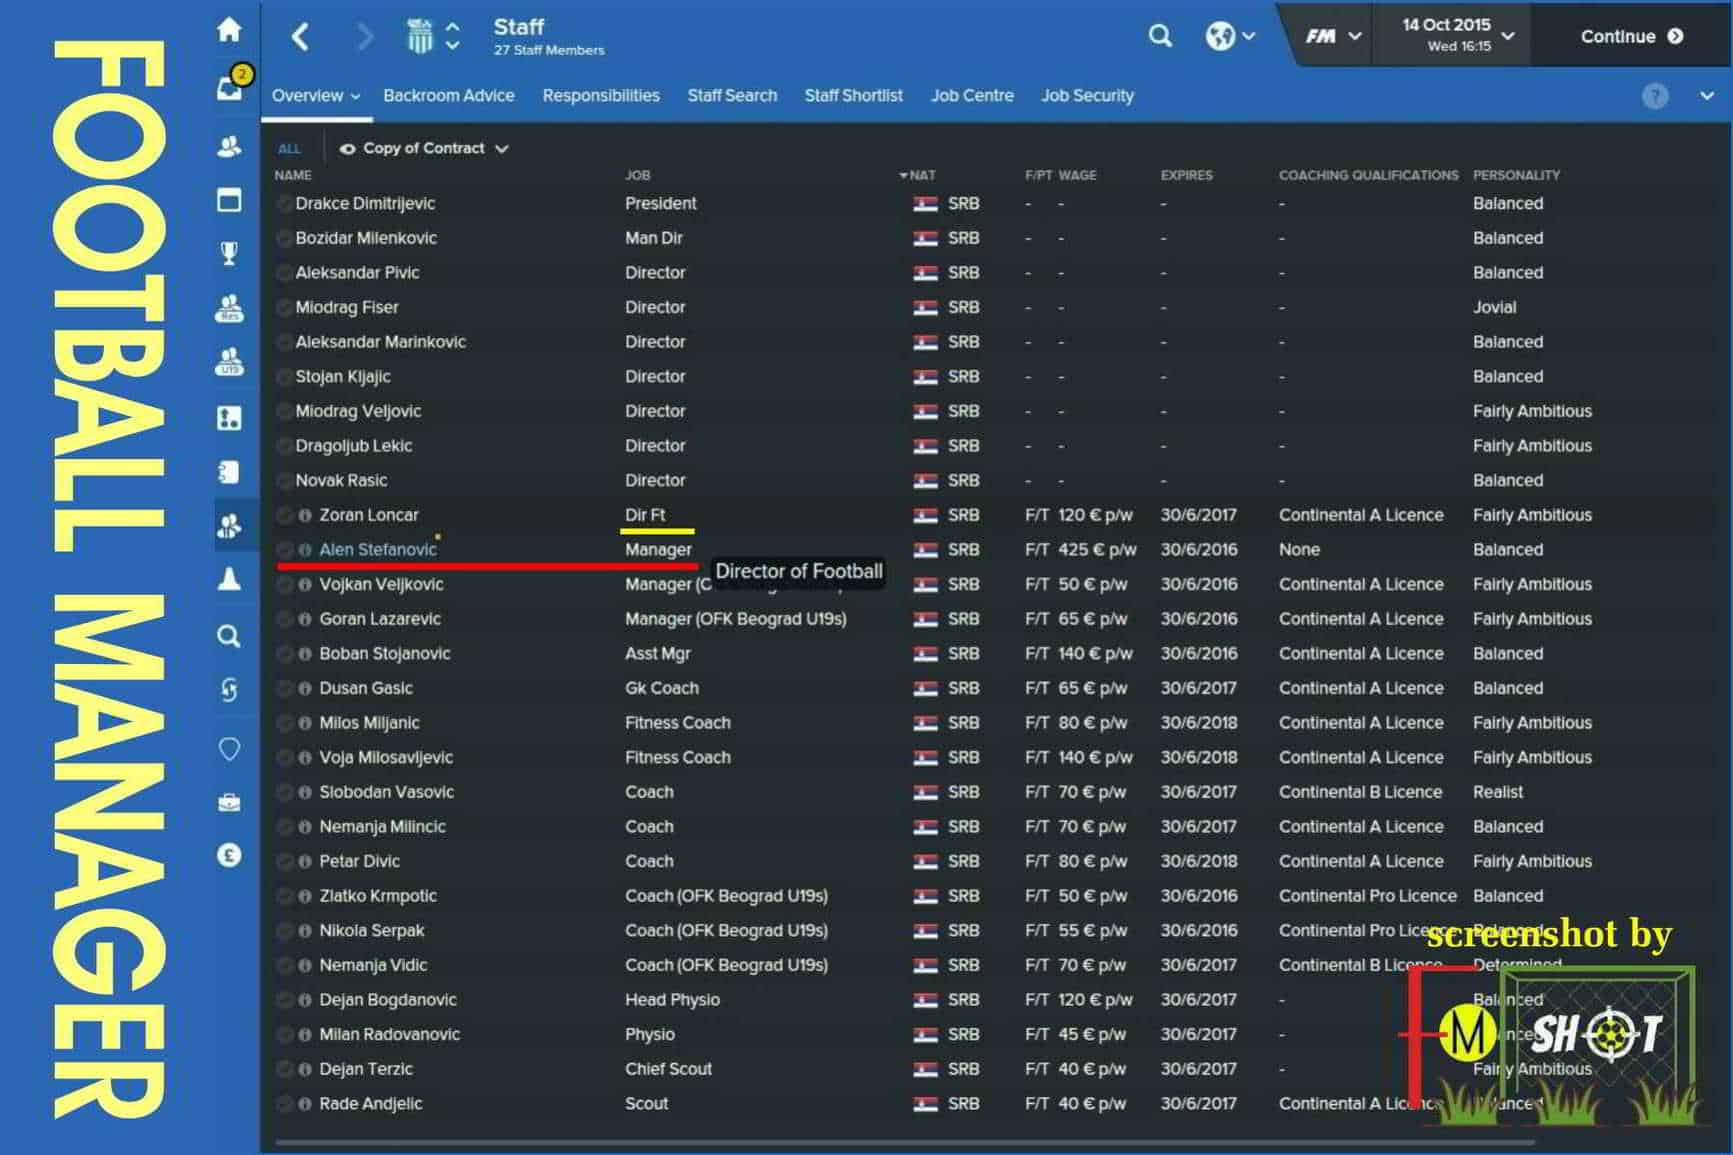This screenshot has width=1733, height=1155.
Task: Open info icon for Zoran Loncar
Action: coord(305,516)
